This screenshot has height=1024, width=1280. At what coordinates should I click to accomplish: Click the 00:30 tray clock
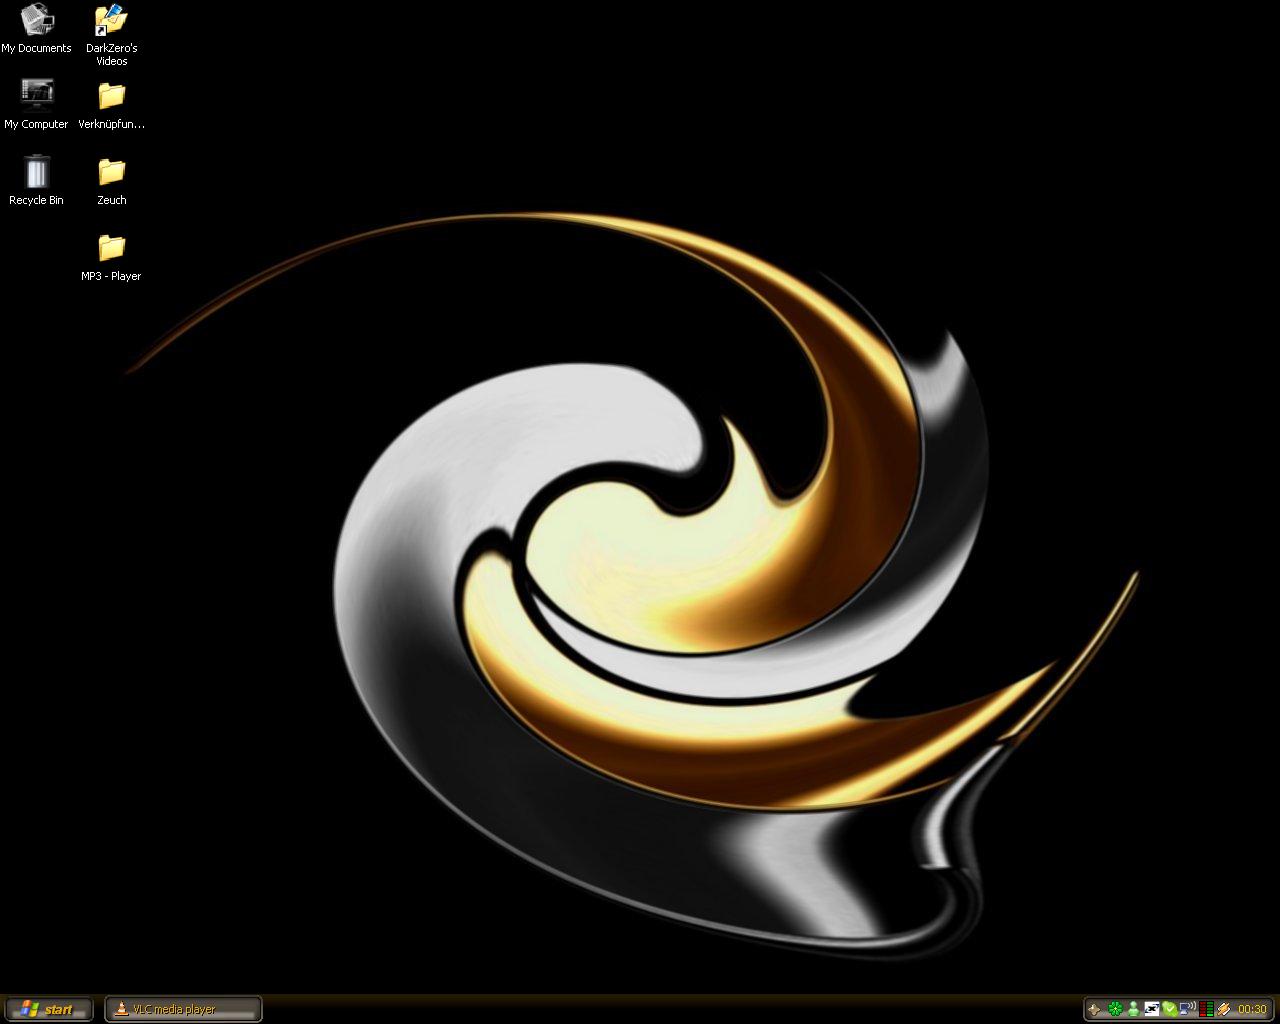click(x=1252, y=1009)
